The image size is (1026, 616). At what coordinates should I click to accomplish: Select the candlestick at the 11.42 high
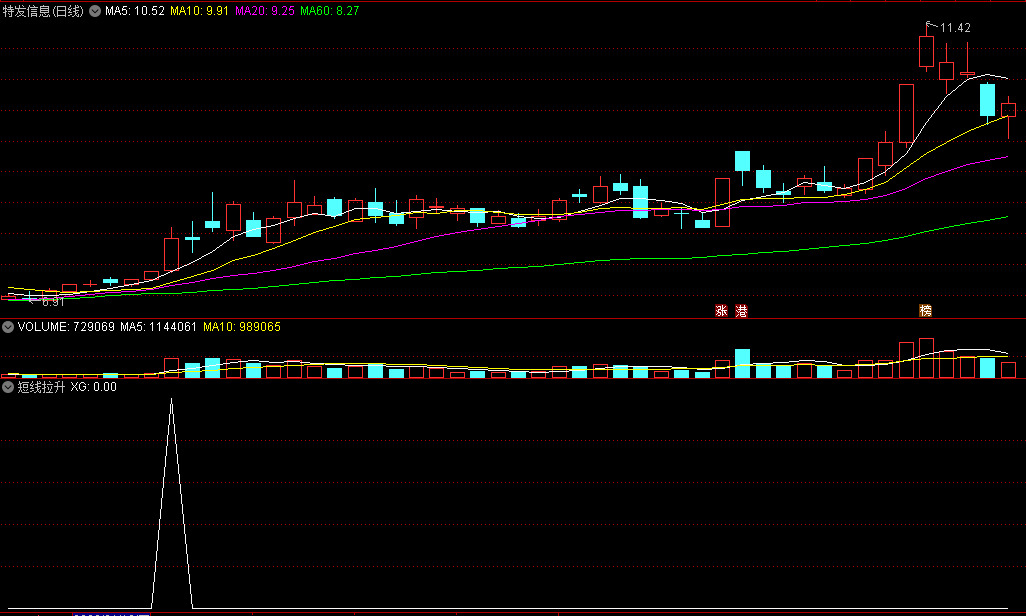point(926,51)
